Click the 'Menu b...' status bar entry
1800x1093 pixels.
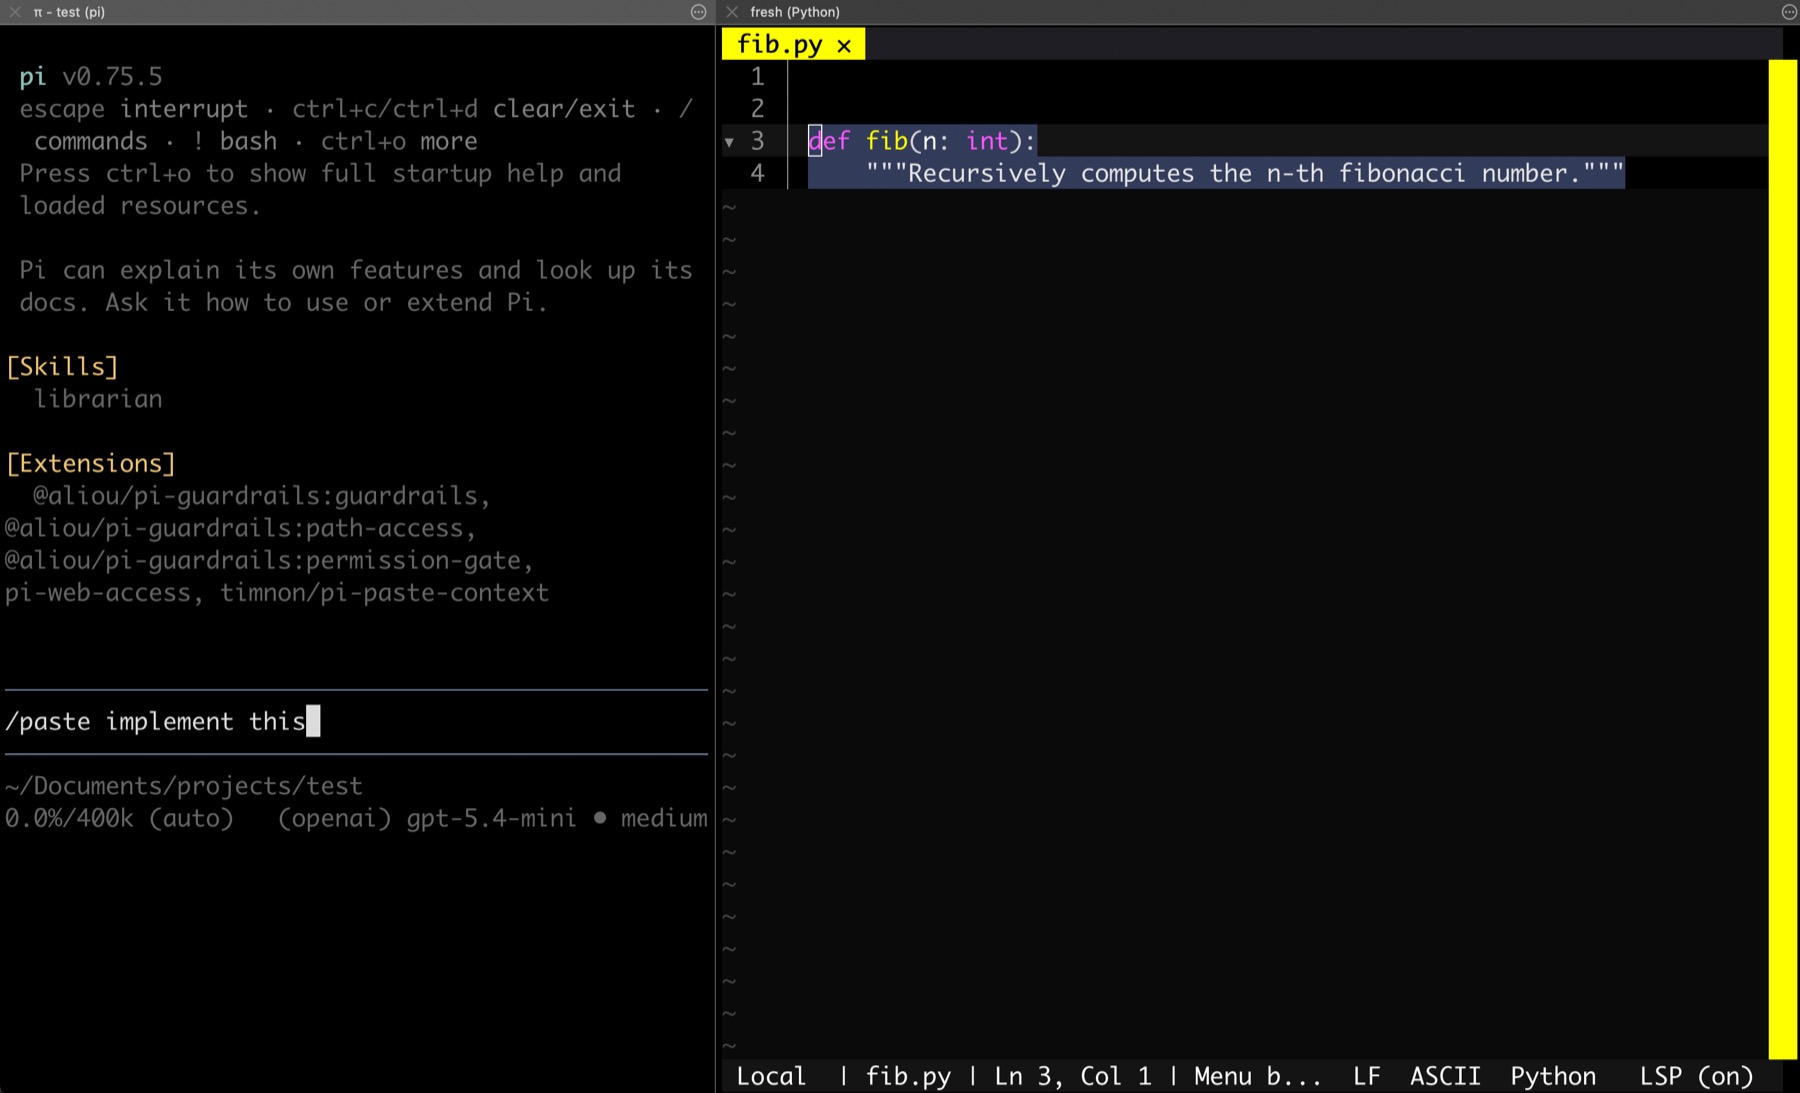point(1257,1076)
